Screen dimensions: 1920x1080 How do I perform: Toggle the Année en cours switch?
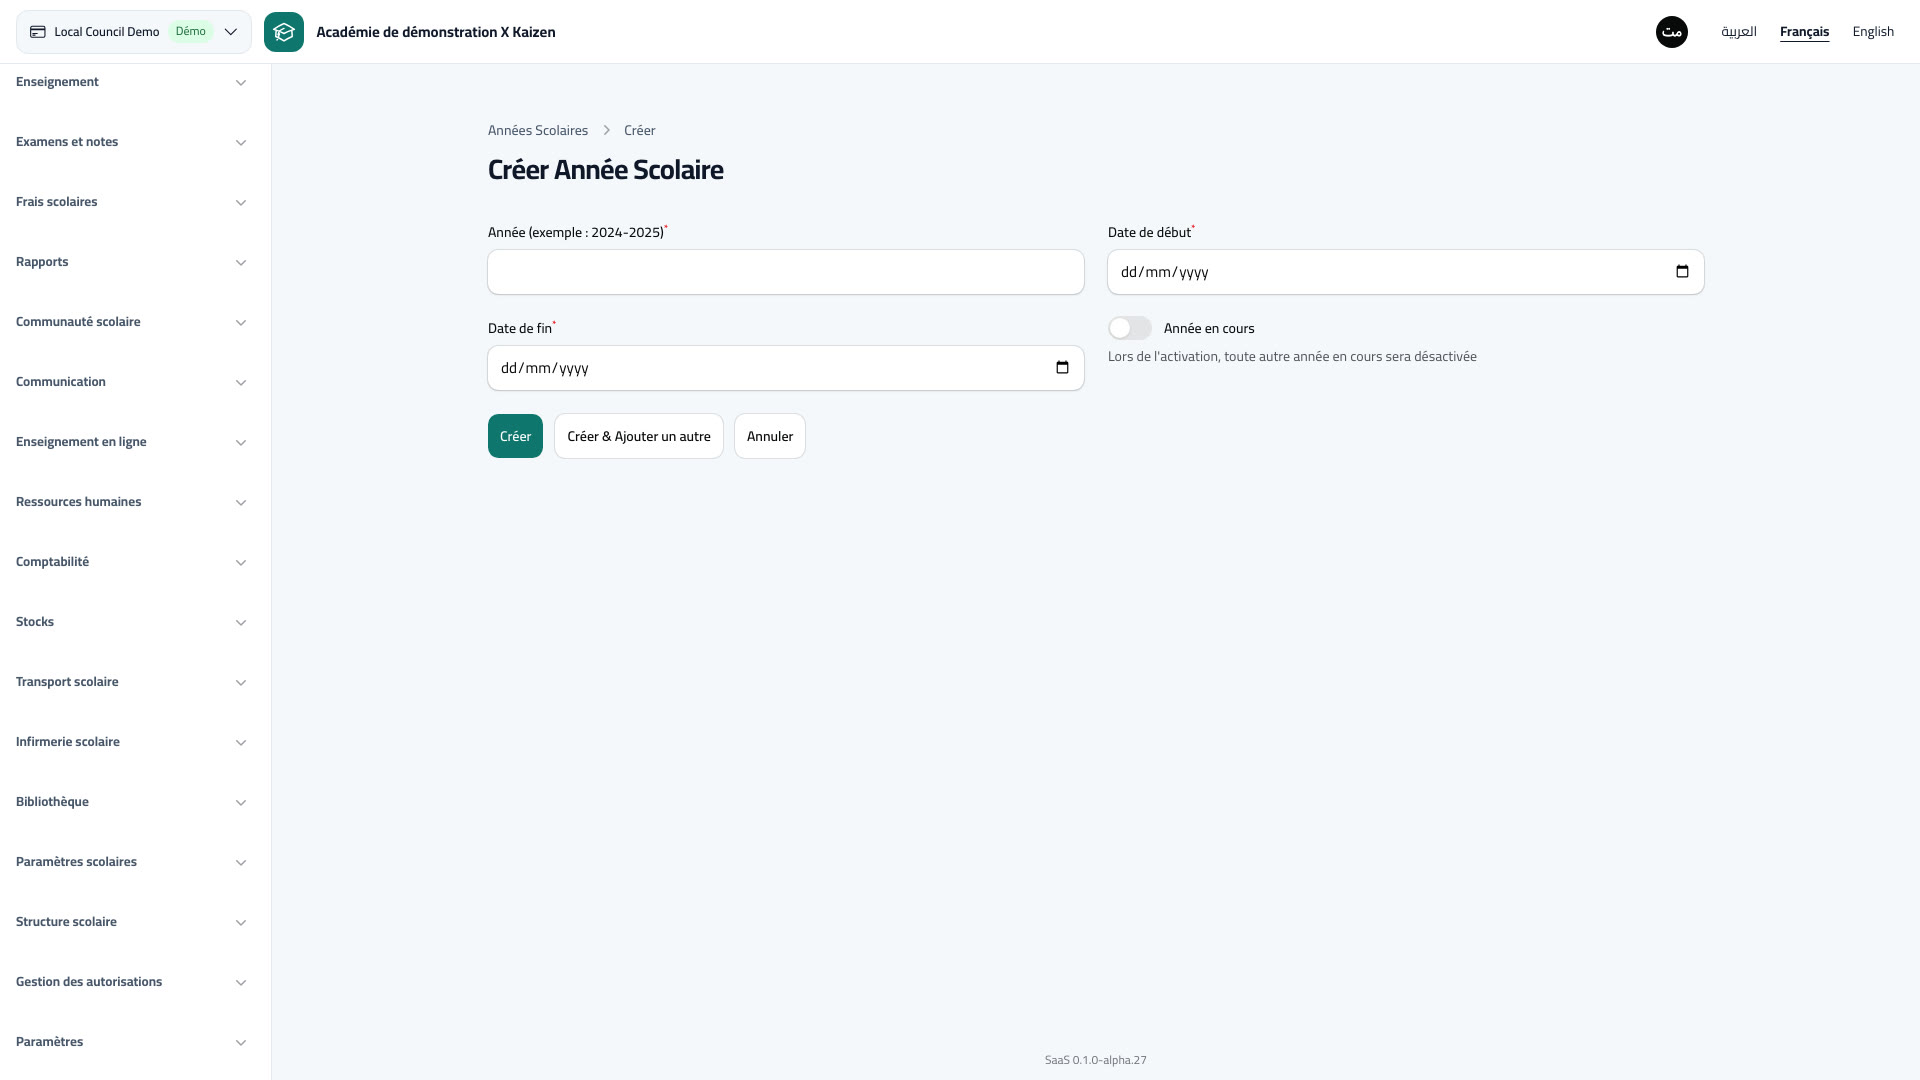pos(1130,328)
